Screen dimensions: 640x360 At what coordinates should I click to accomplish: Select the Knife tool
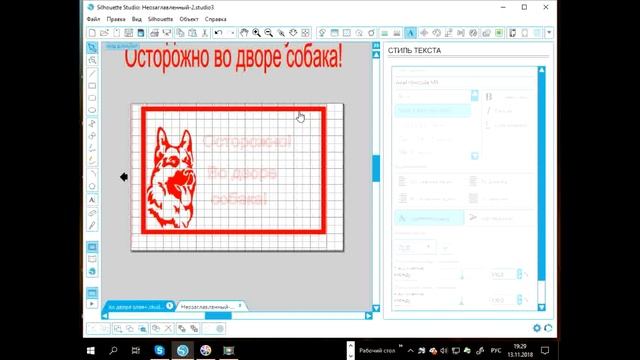pos(92,225)
